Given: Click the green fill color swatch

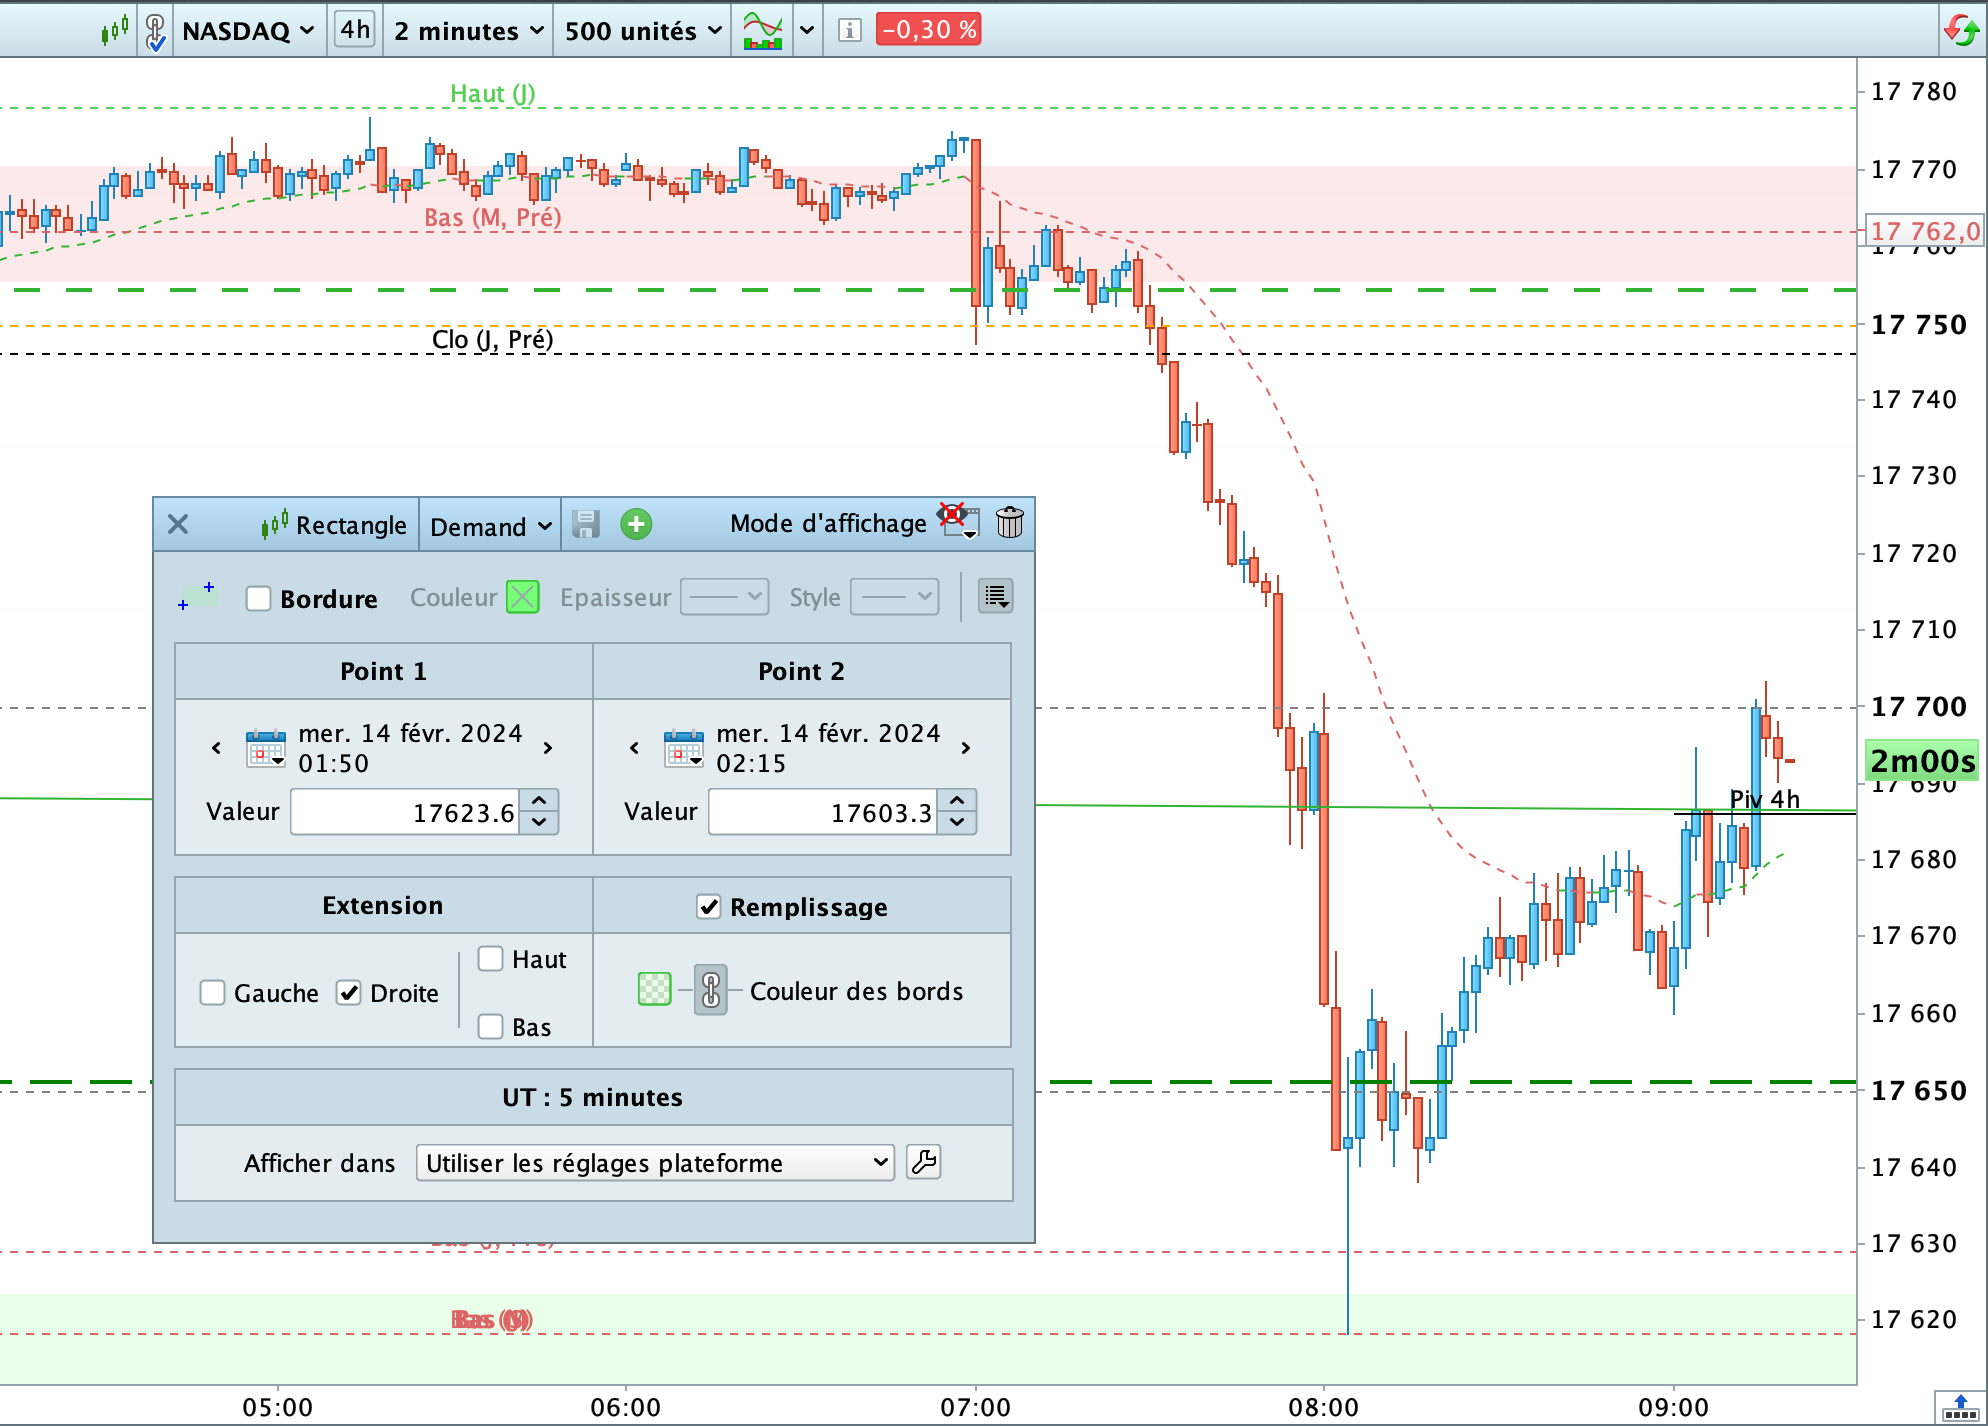Looking at the screenshot, I should click(x=655, y=990).
